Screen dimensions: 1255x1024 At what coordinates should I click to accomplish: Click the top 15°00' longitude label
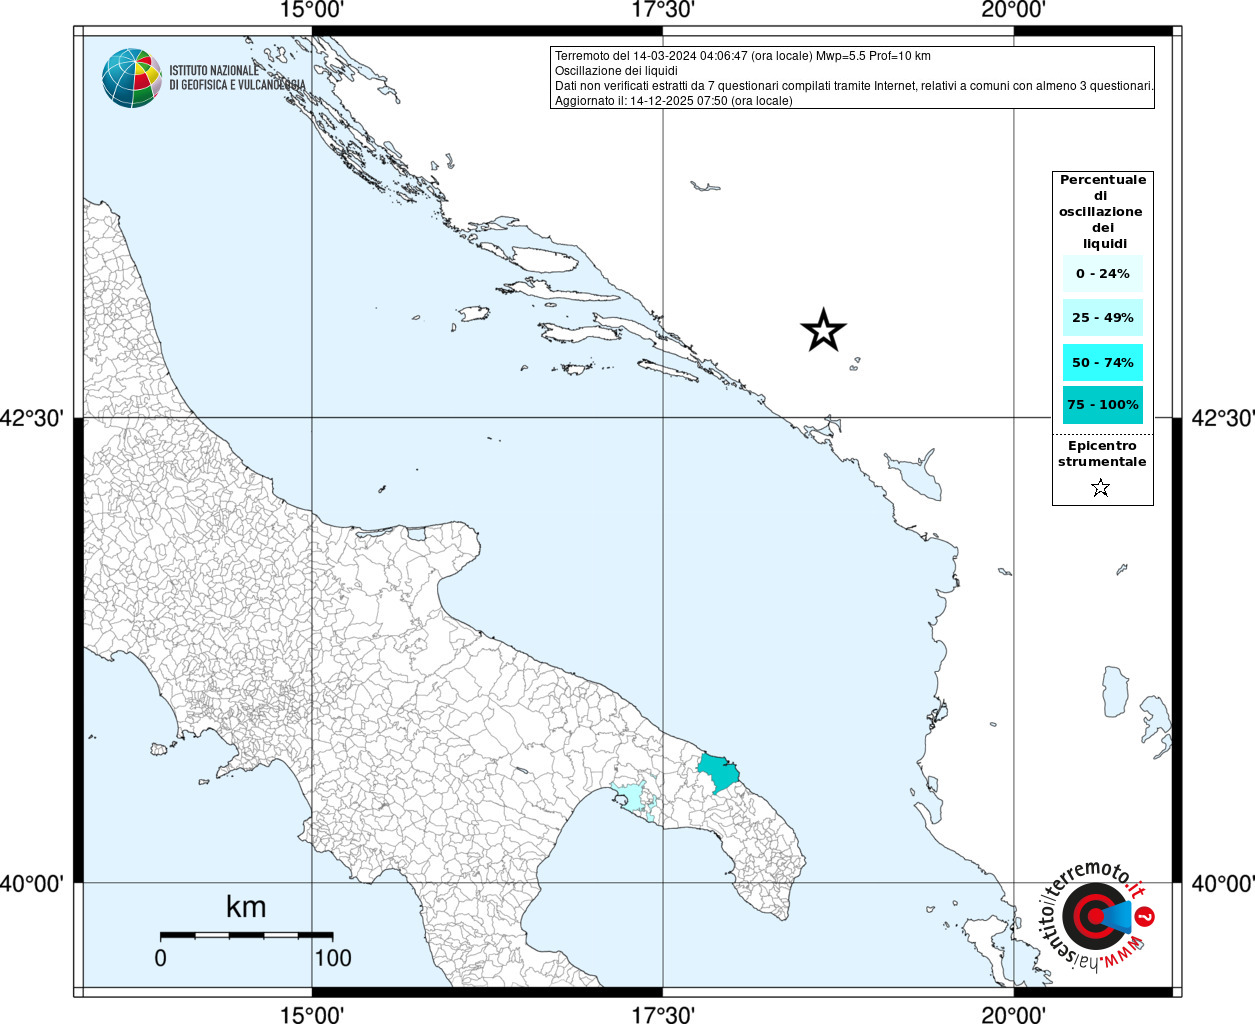pos(312,11)
